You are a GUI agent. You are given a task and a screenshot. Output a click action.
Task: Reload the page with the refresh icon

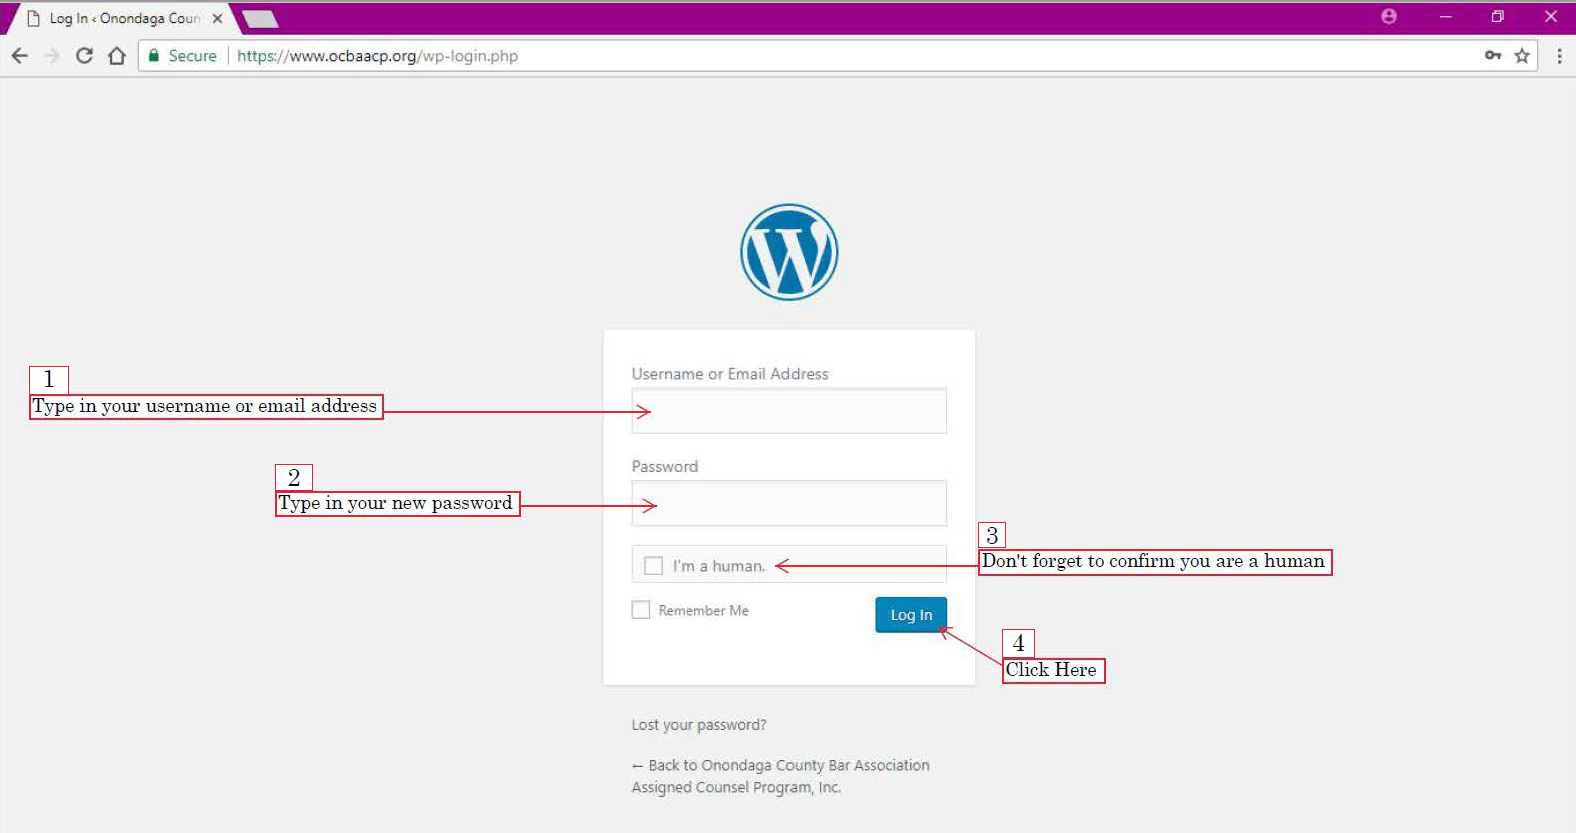pos(84,56)
